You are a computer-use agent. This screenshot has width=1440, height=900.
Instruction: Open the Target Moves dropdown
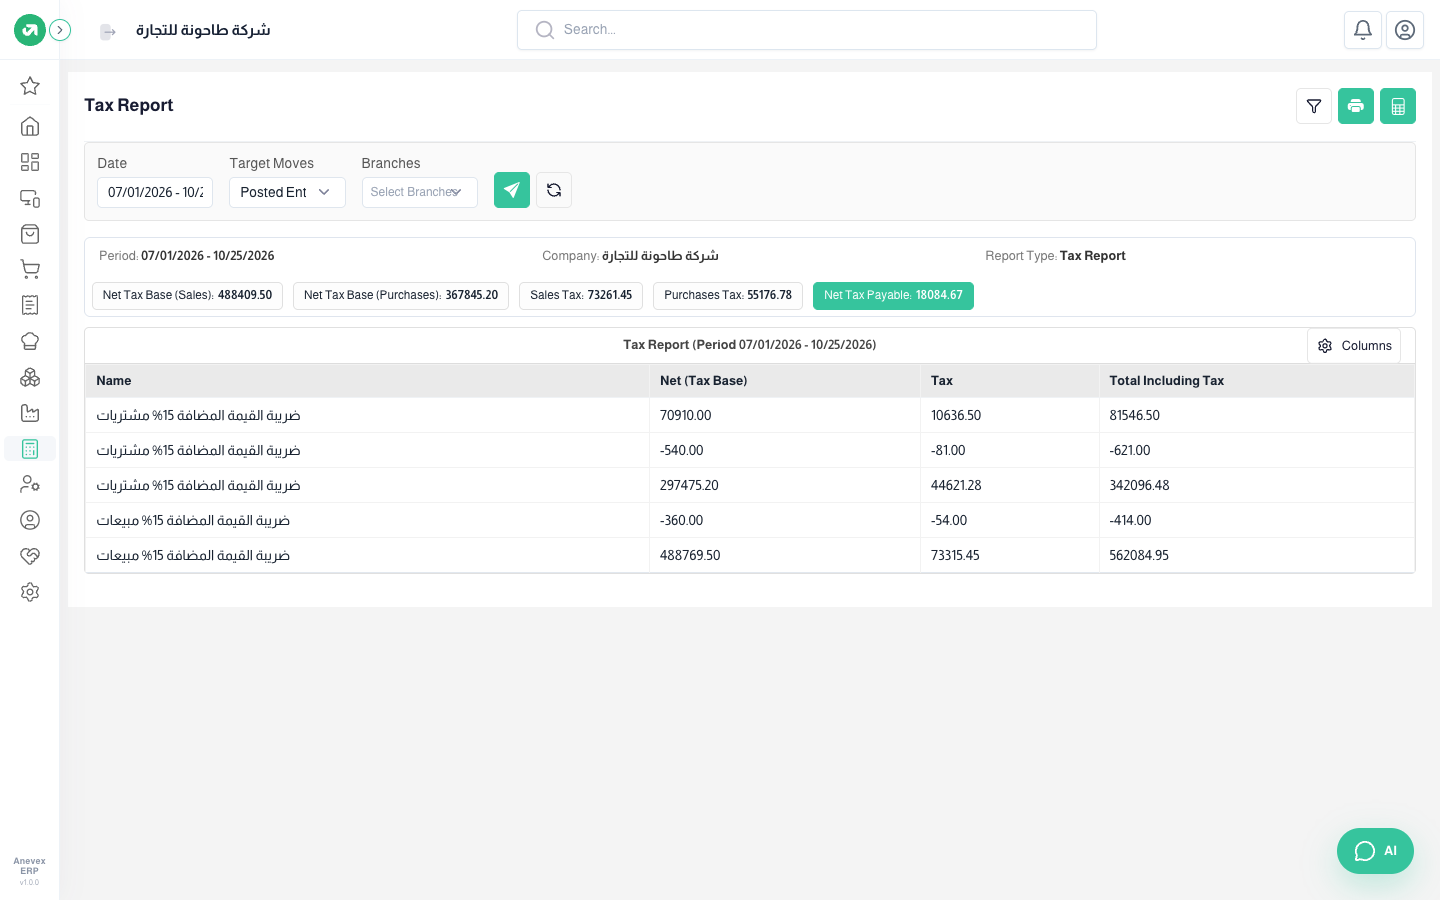[x=287, y=192]
